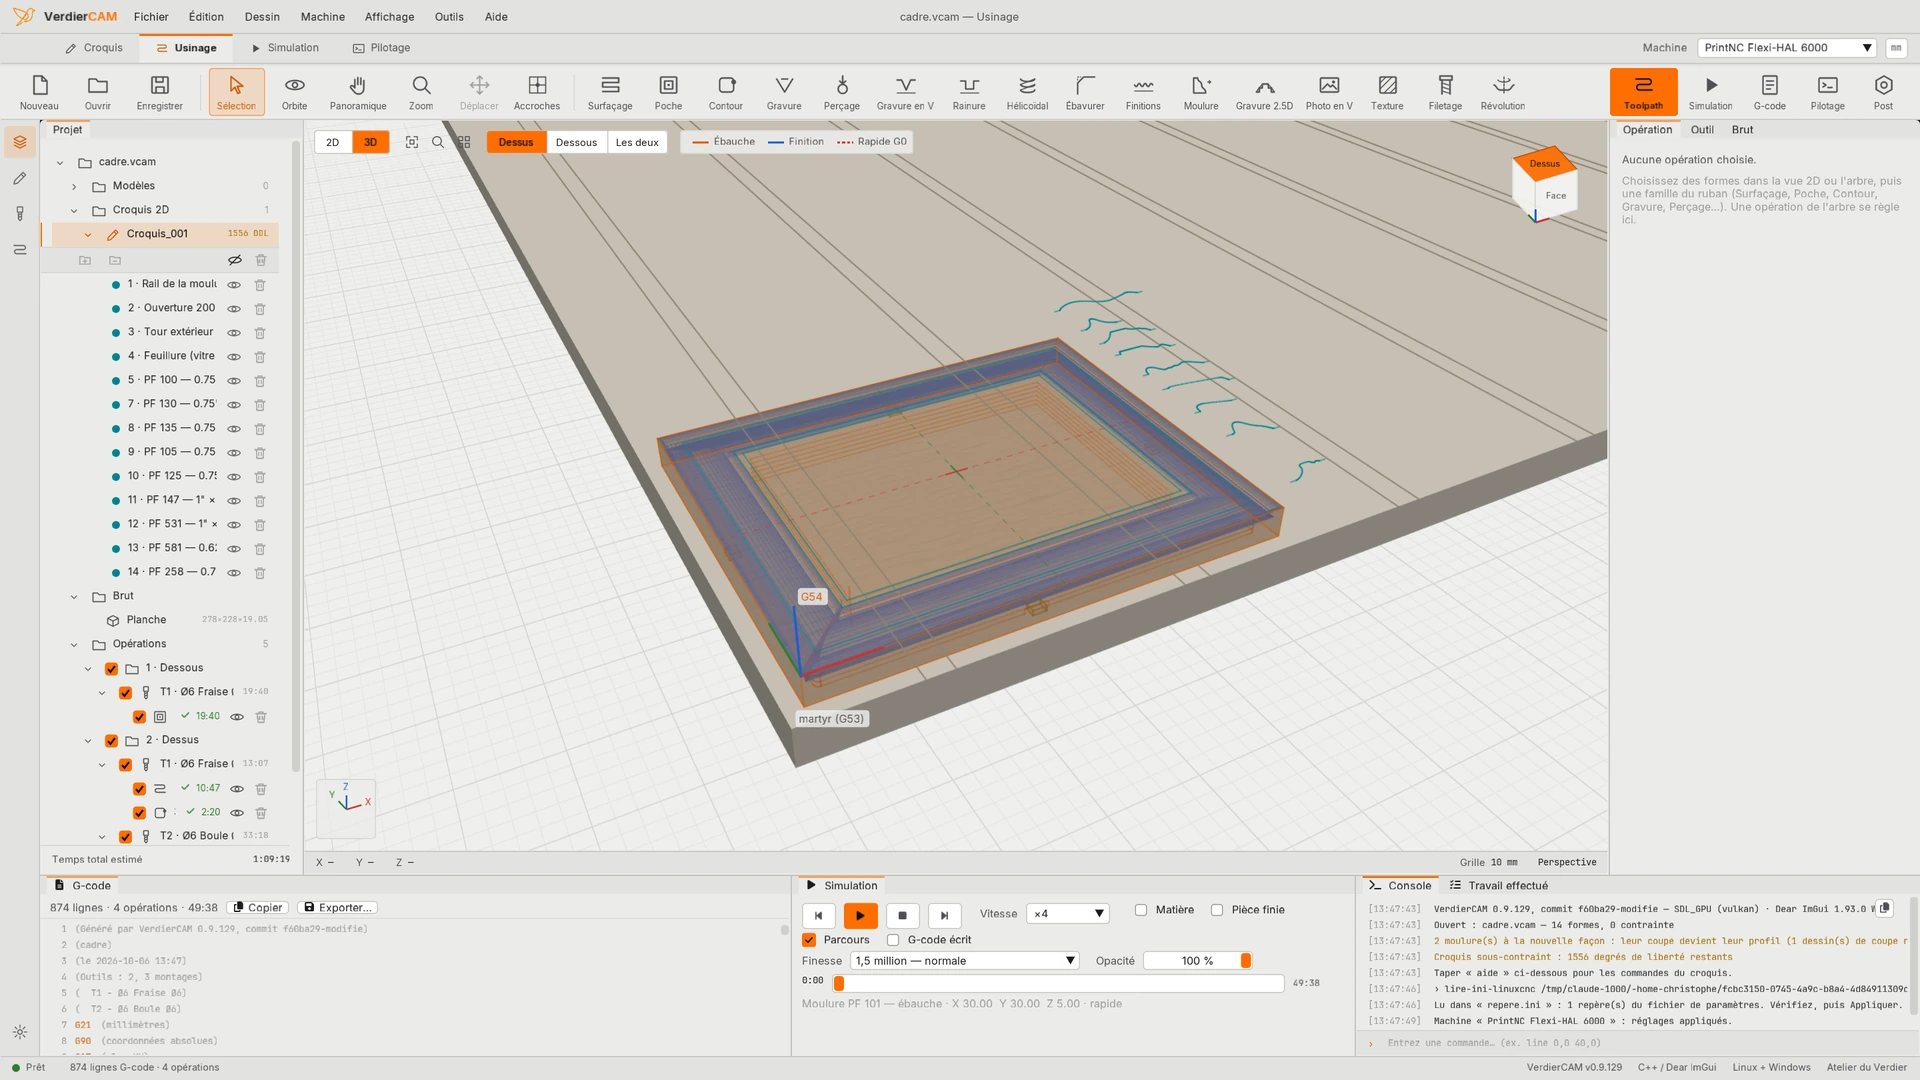Hide shape 5 · PF 100 — 0.75
Screen dimensions: 1920x1080
point(234,381)
